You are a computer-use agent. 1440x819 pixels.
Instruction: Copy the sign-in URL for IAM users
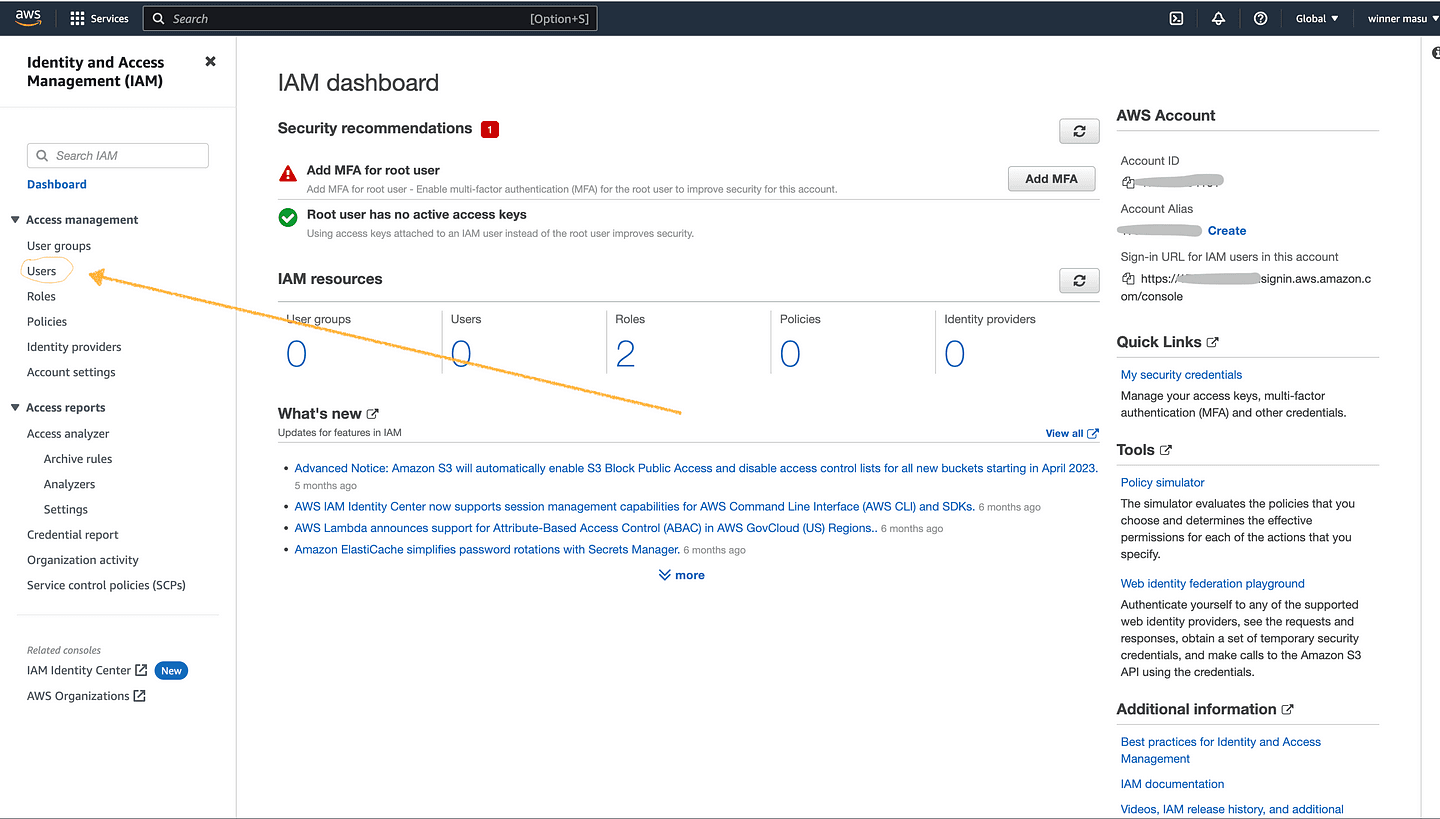pyautogui.click(x=1128, y=279)
